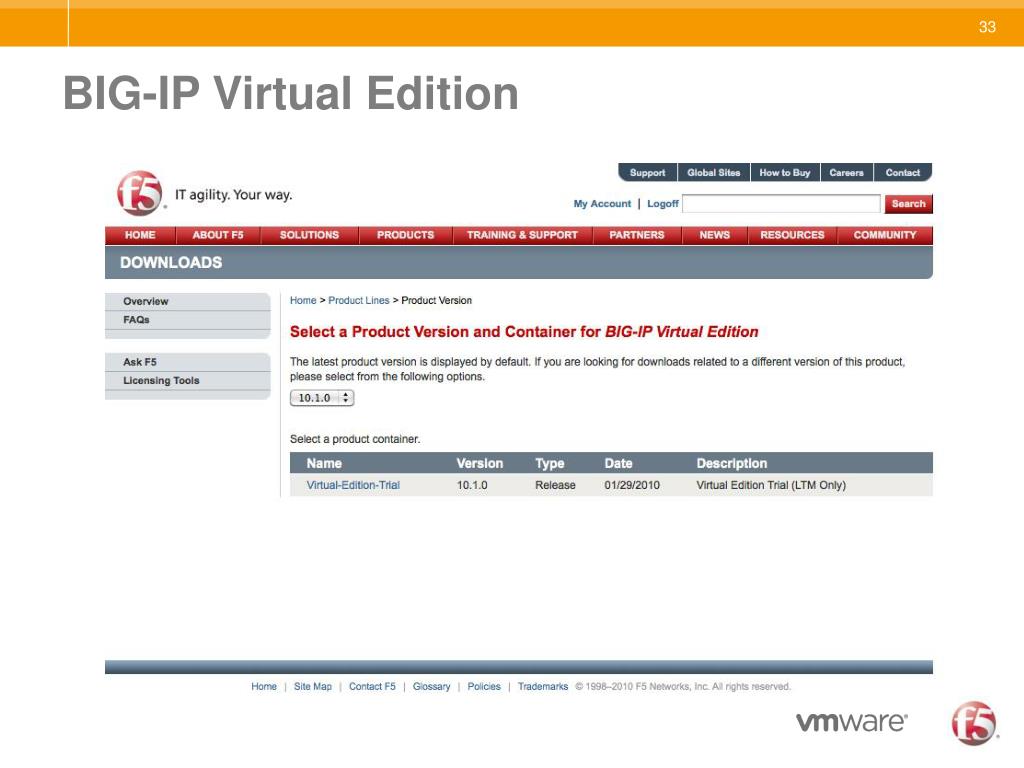Open the Careers top link
Image resolution: width=1024 pixels, height=768 pixels.
(x=846, y=172)
